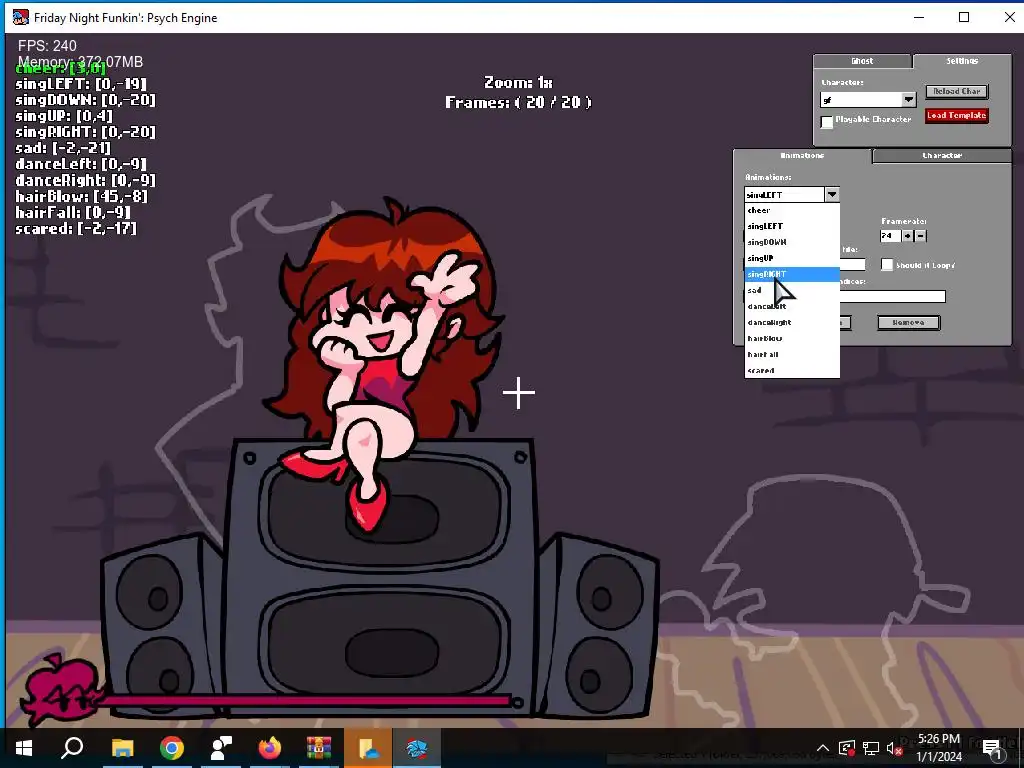Image resolution: width=1024 pixels, height=768 pixels.
Task: Open the network status tray icon
Action: [871, 748]
